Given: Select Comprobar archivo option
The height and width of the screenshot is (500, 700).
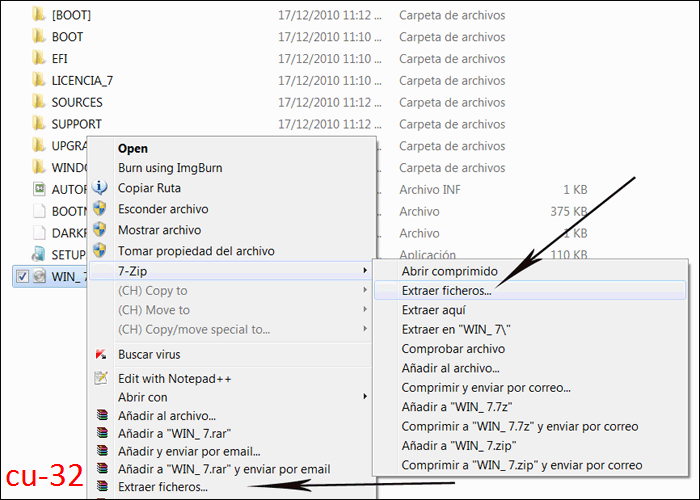Looking at the screenshot, I should [453, 349].
